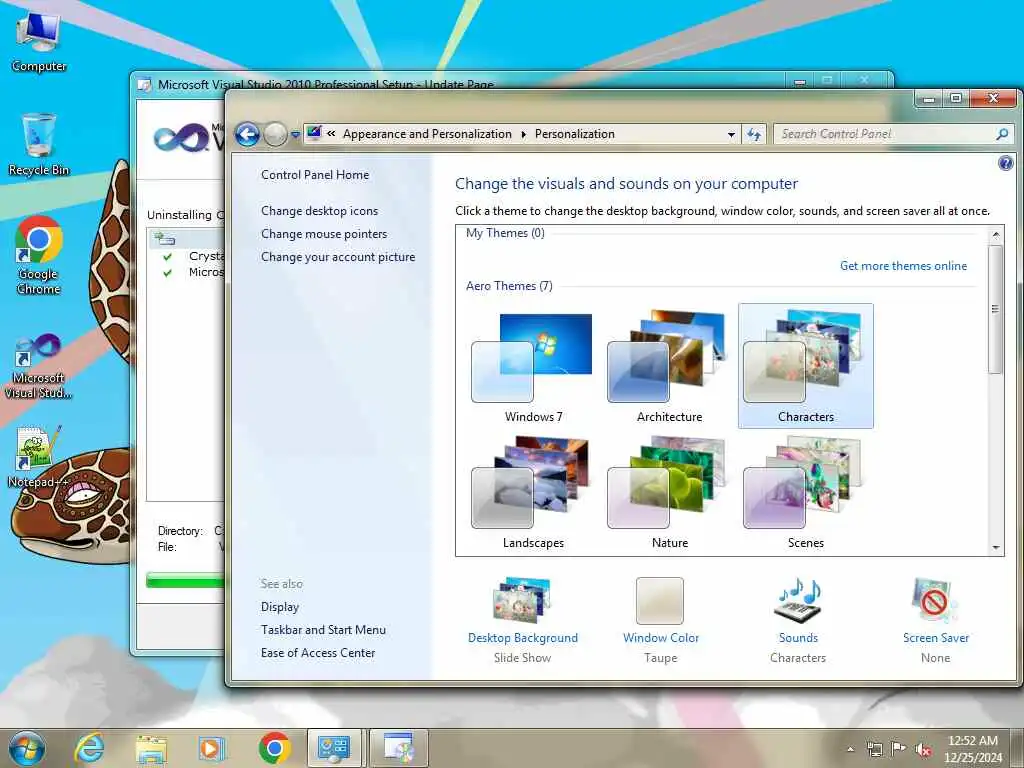This screenshot has height=768, width=1024.
Task: Click the Back arrow in Personalization window
Action: point(248,135)
